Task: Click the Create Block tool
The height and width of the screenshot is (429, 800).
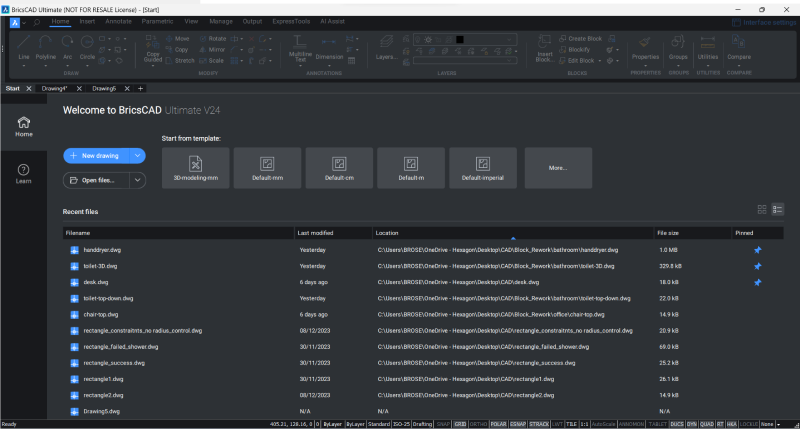Action: [581, 39]
